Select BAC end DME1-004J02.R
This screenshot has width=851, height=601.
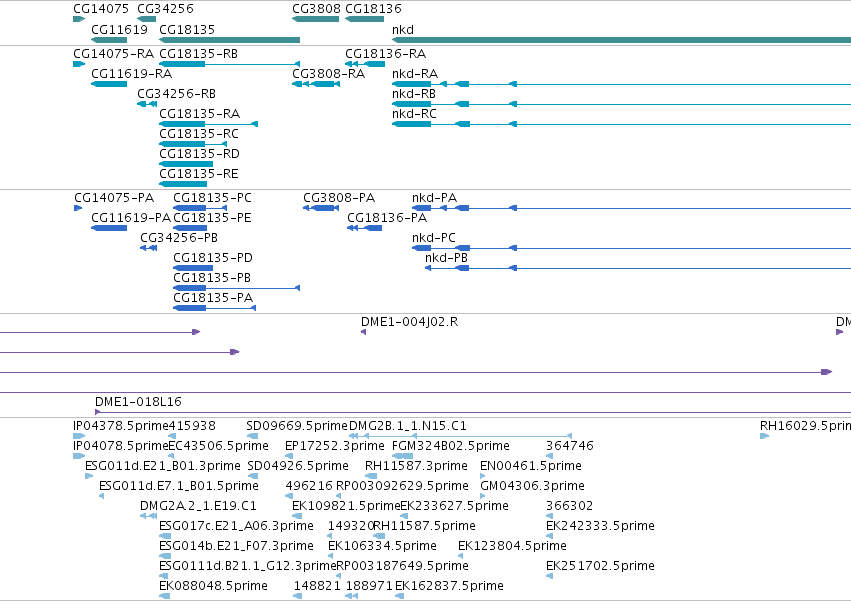pyautogui.click(x=409, y=322)
